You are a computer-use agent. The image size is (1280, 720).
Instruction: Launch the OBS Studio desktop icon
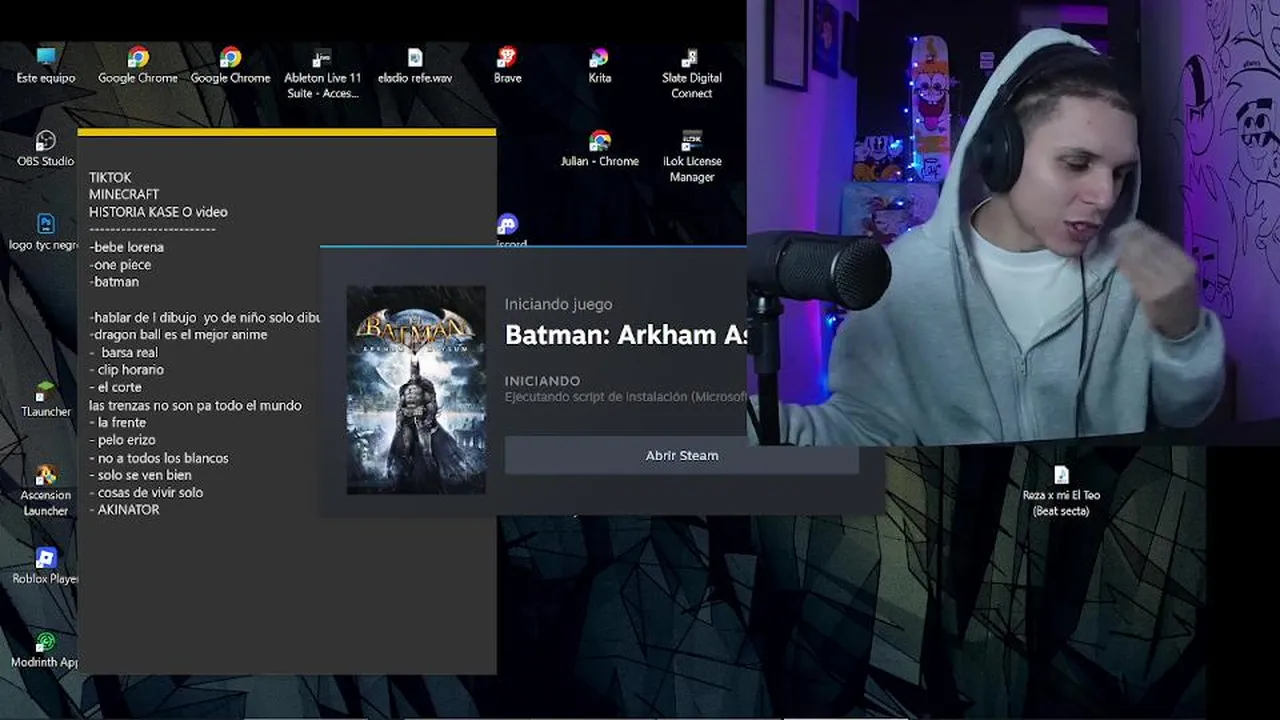(x=46, y=148)
